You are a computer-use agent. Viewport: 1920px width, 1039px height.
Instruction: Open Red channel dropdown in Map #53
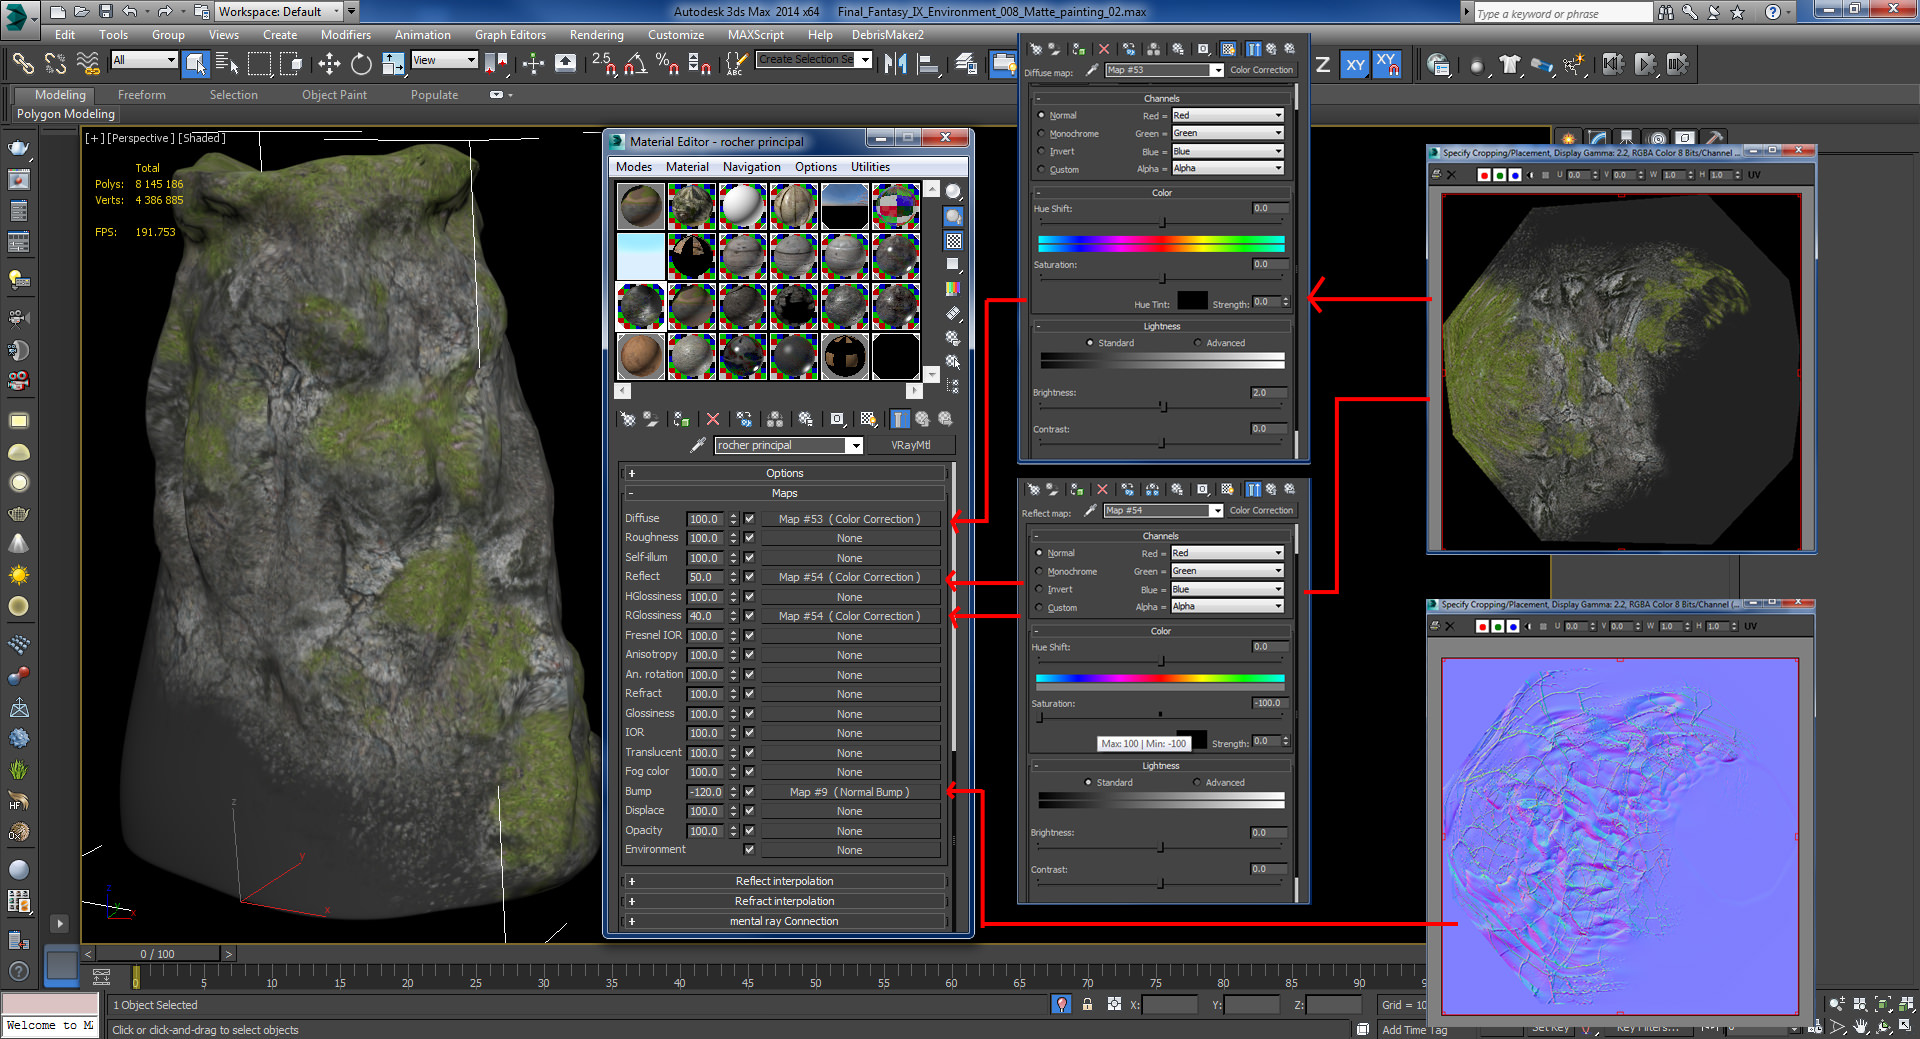pyautogui.click(x=1227, y=116)
